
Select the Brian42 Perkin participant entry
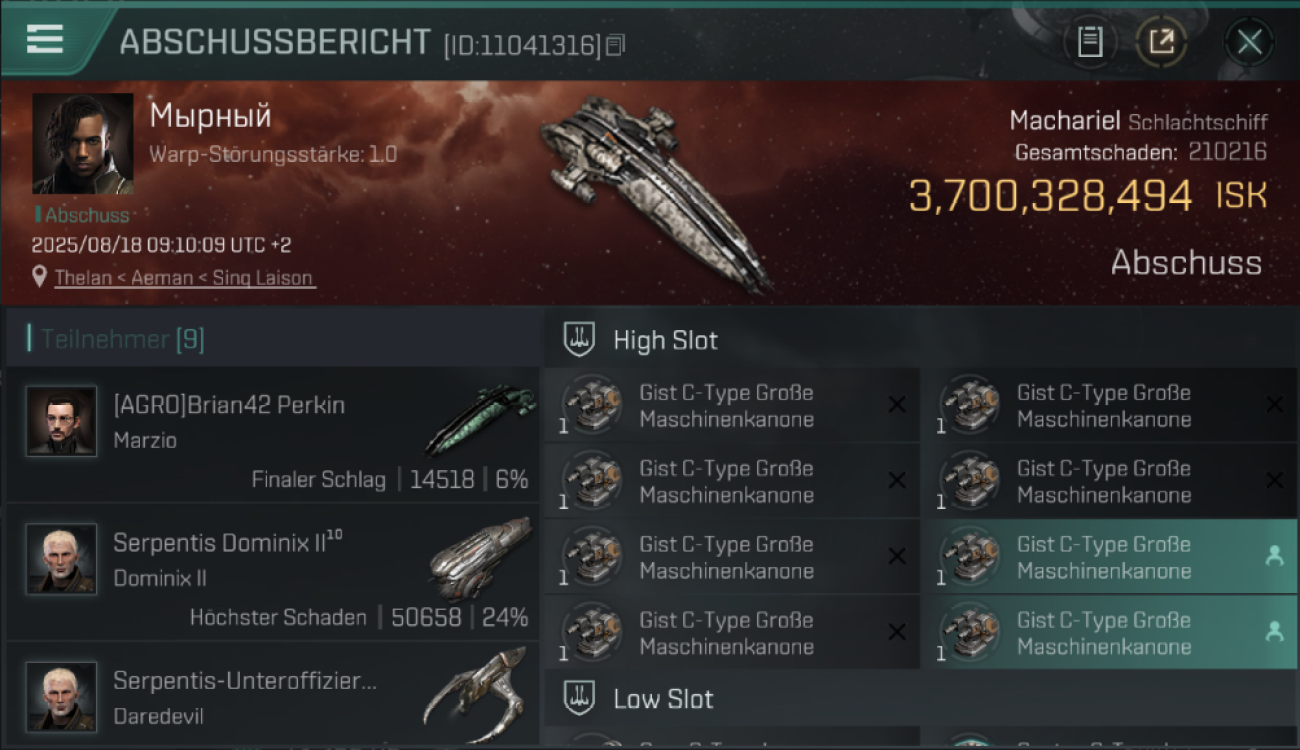point(272,434)
